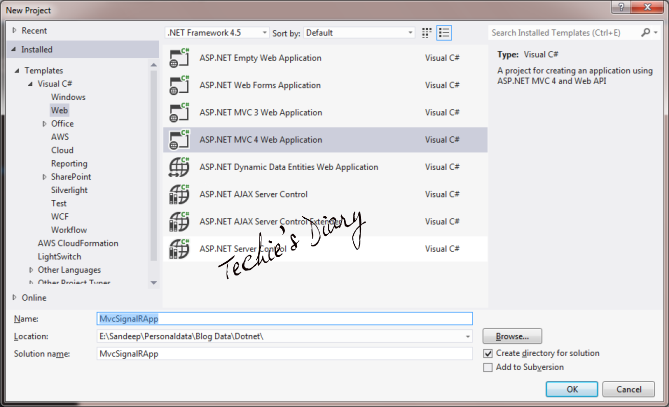Click the search magnifier icon
Viewport: 669px width, 407px height.
pyautogui.click(x=645, y=32)
